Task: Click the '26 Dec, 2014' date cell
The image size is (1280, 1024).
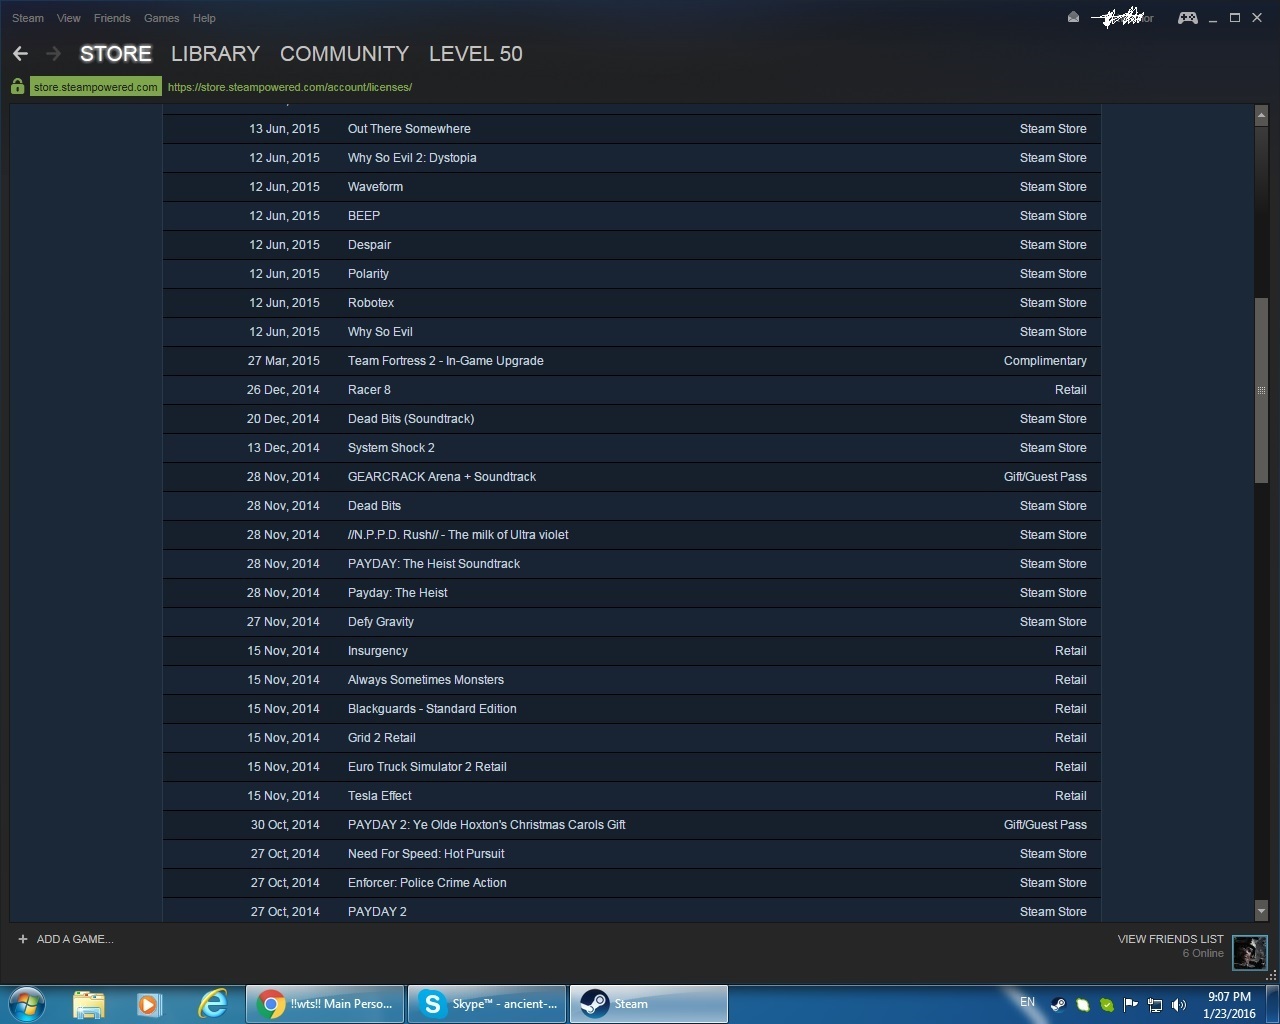Action: (x=283, y=390)
